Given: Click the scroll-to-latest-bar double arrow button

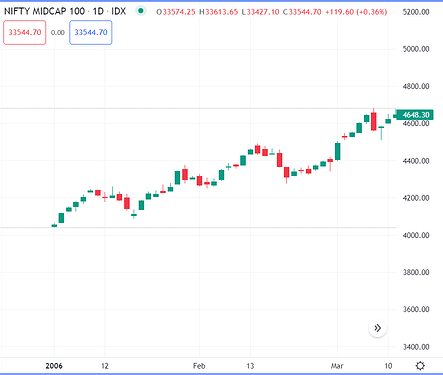Looking at the screenshot, I should click(x=377, y=328).
